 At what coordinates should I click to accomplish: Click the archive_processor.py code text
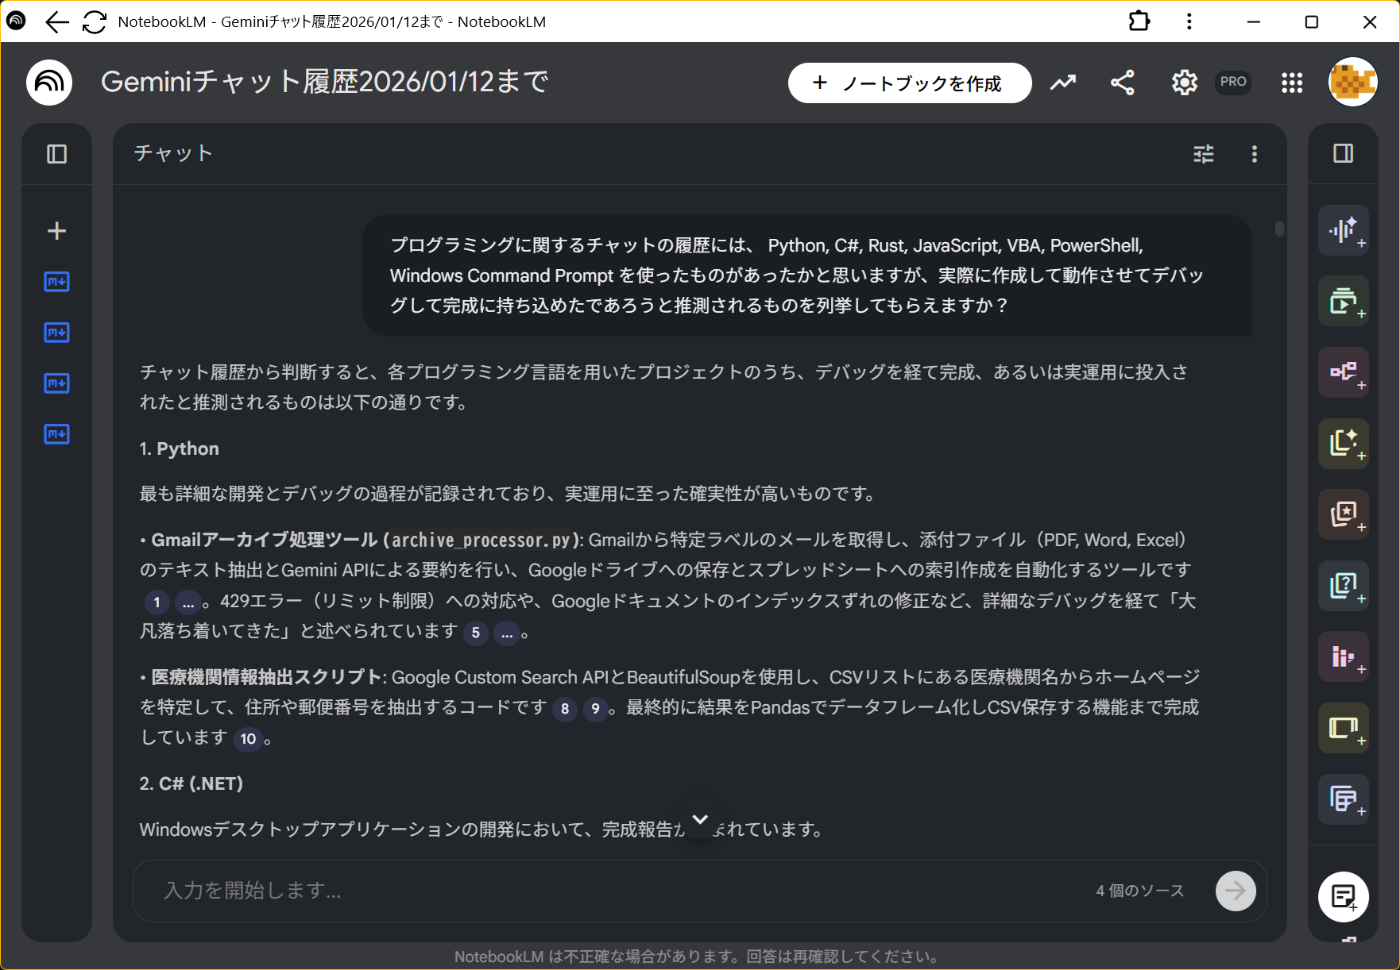[x=480, y=540]
